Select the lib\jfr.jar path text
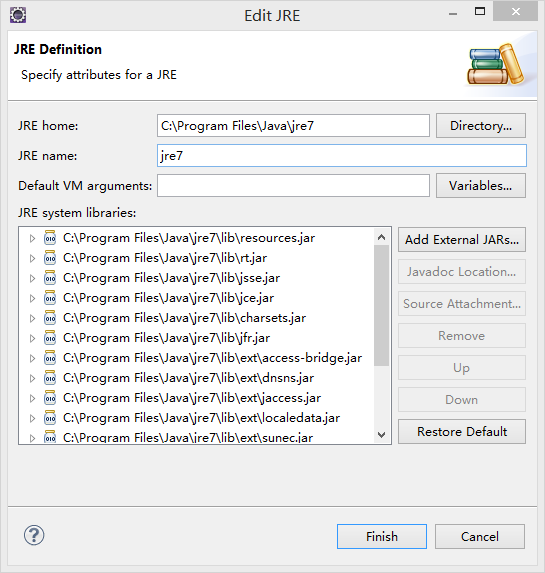Viewport: 545px width, 573px height. (166, 338)
